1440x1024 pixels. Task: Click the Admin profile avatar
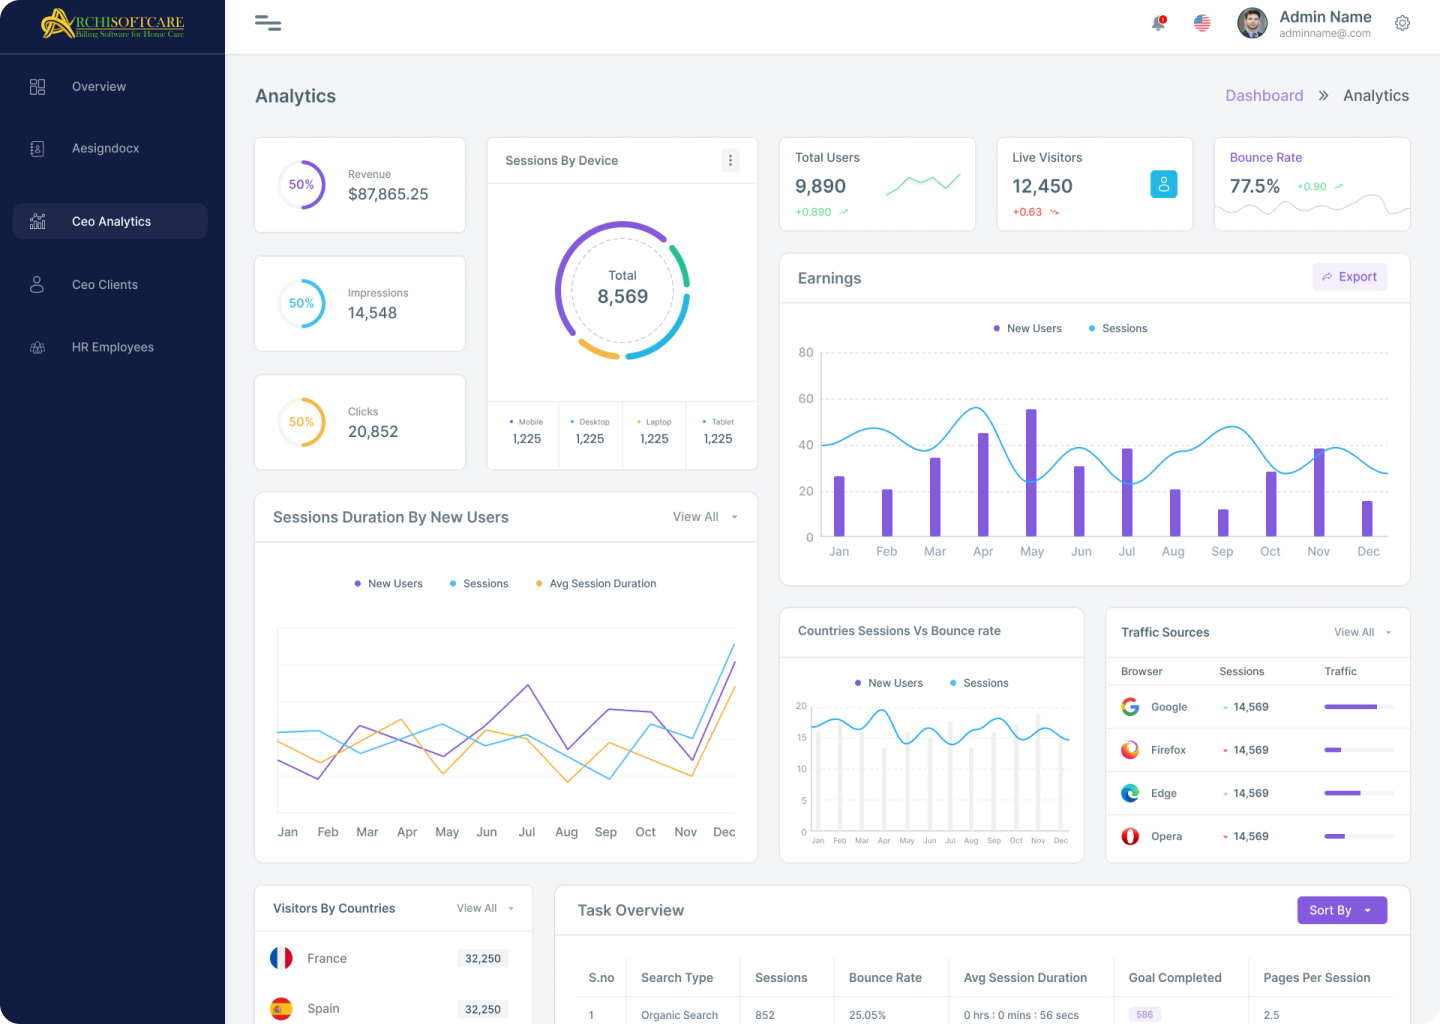1252,23
